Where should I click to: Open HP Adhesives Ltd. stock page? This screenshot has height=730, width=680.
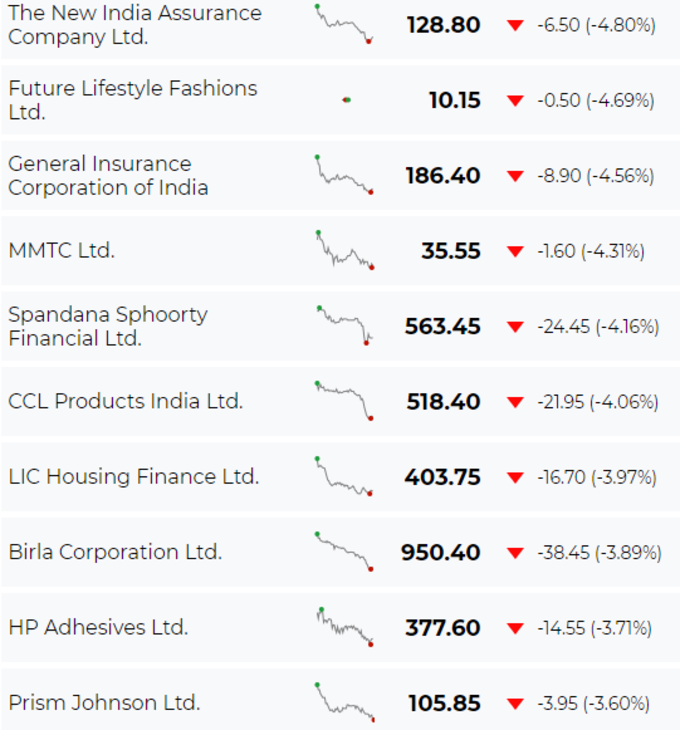pyautogui.click(x=98, y=628)
